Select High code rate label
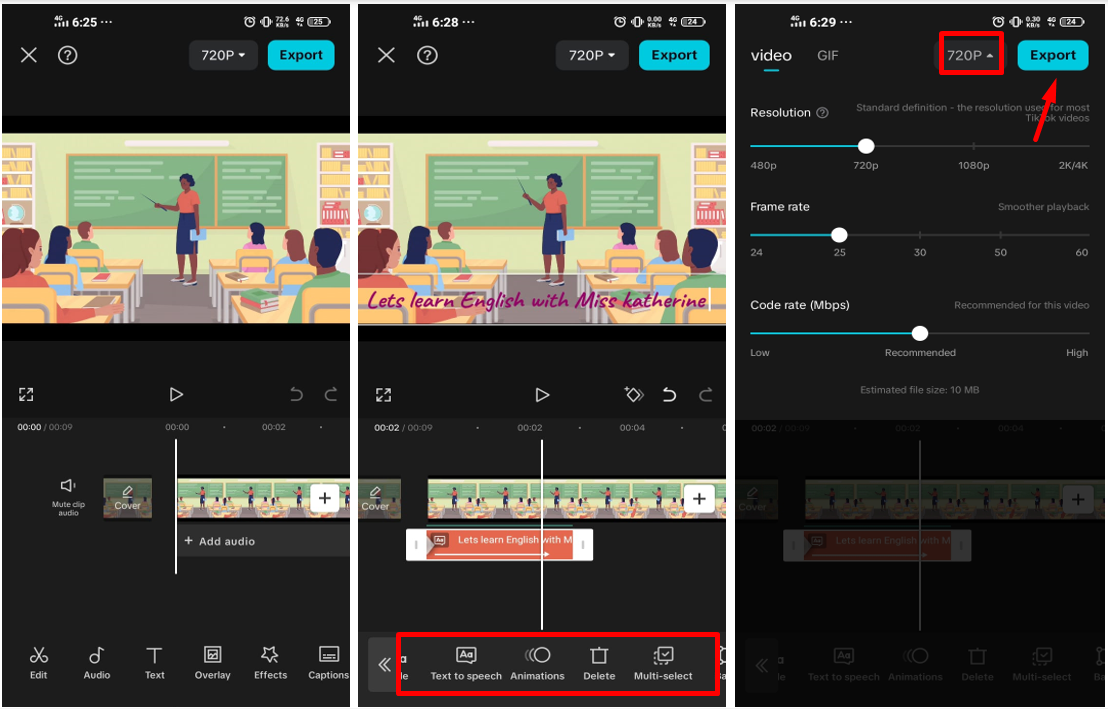The image size is (1108, 709). click(x=1077, y=353)
